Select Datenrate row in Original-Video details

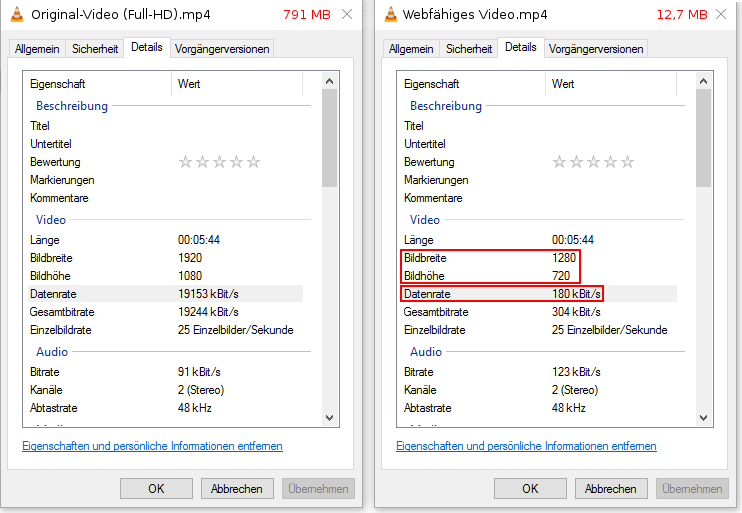click(165, 294)
